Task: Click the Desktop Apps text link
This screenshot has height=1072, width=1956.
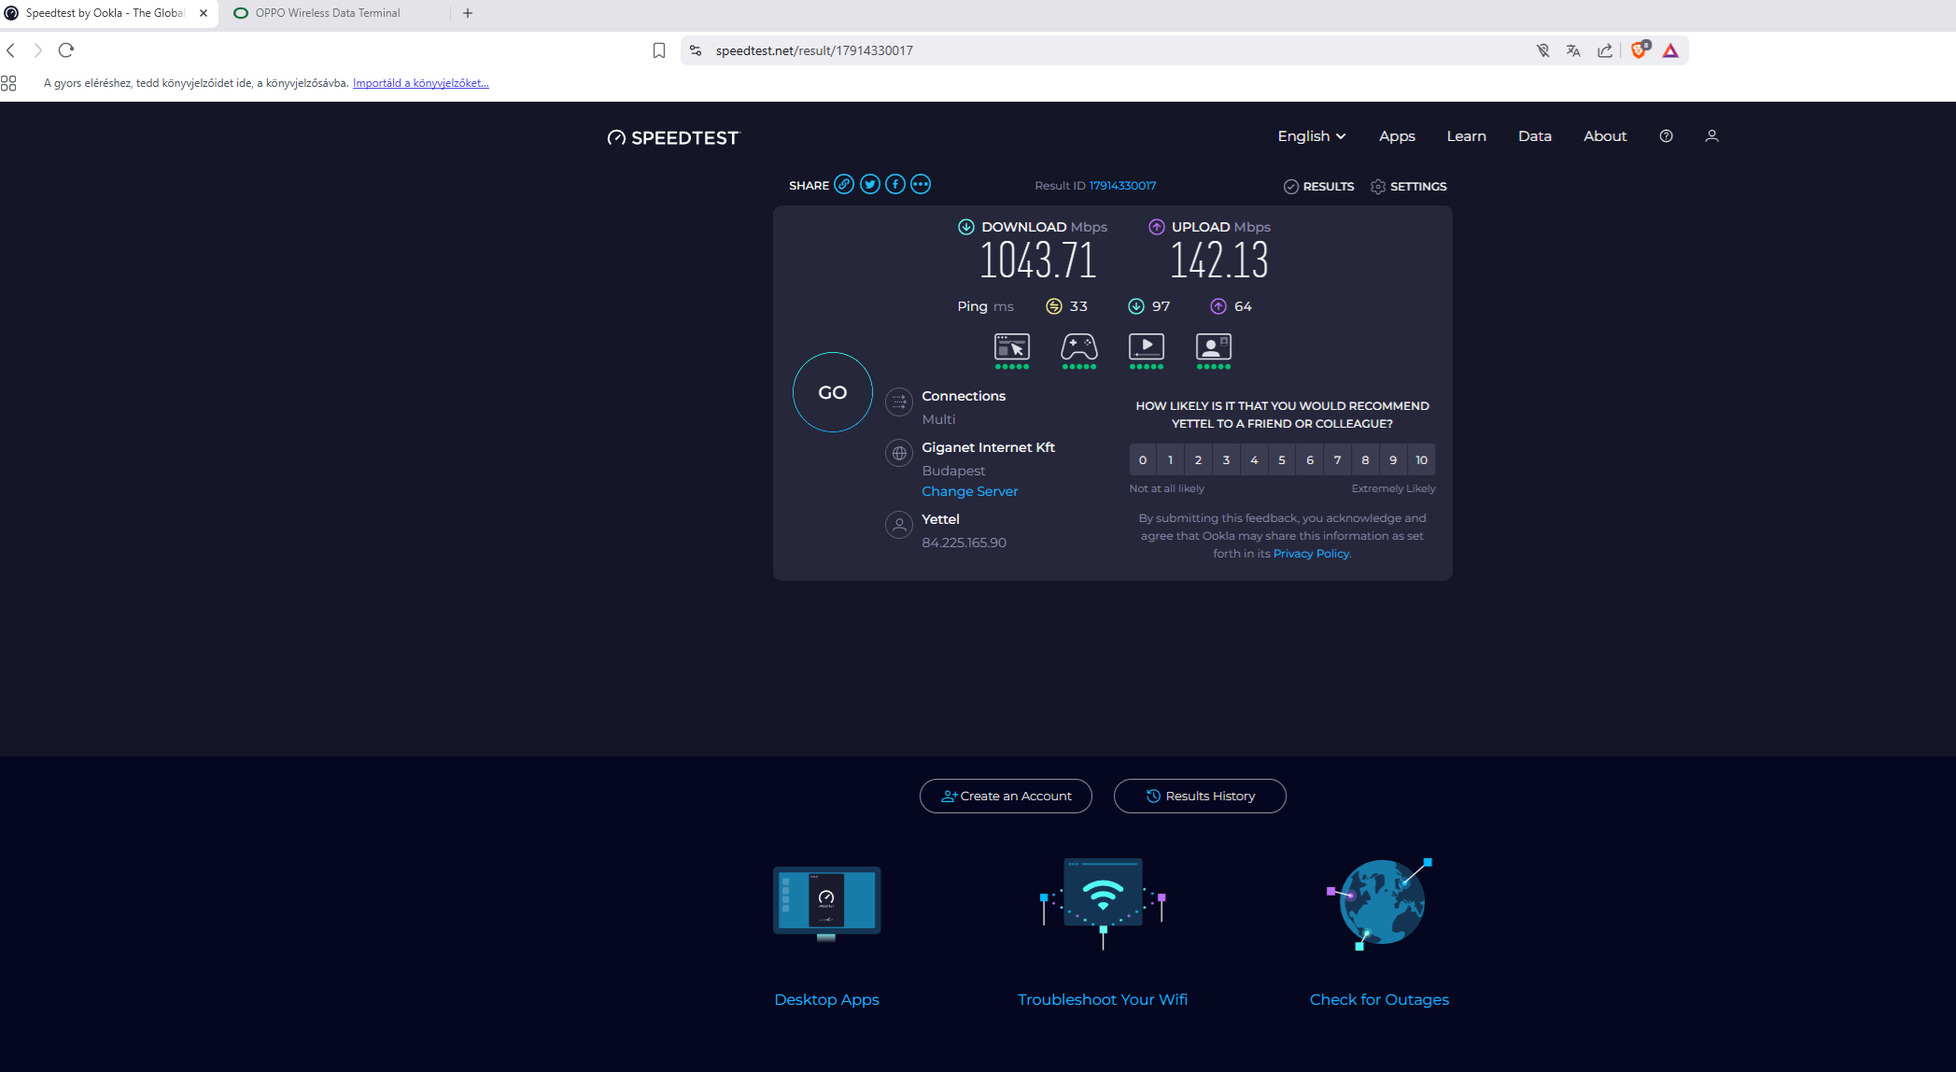Action: click(x=827, y=999)
